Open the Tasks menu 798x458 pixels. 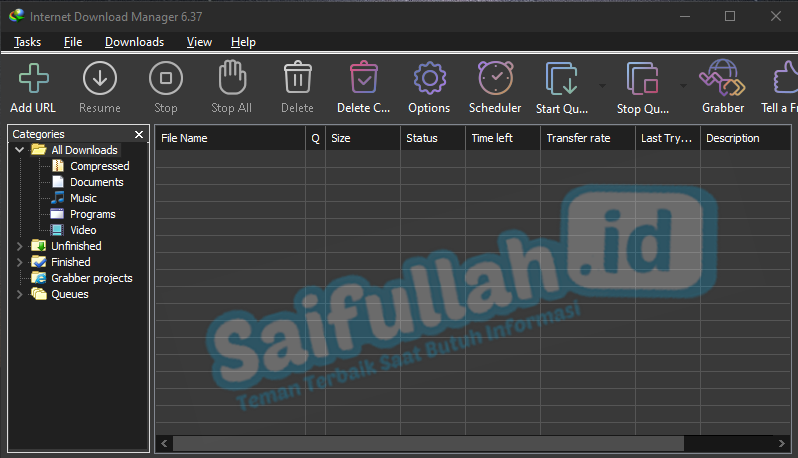point(27,42)
